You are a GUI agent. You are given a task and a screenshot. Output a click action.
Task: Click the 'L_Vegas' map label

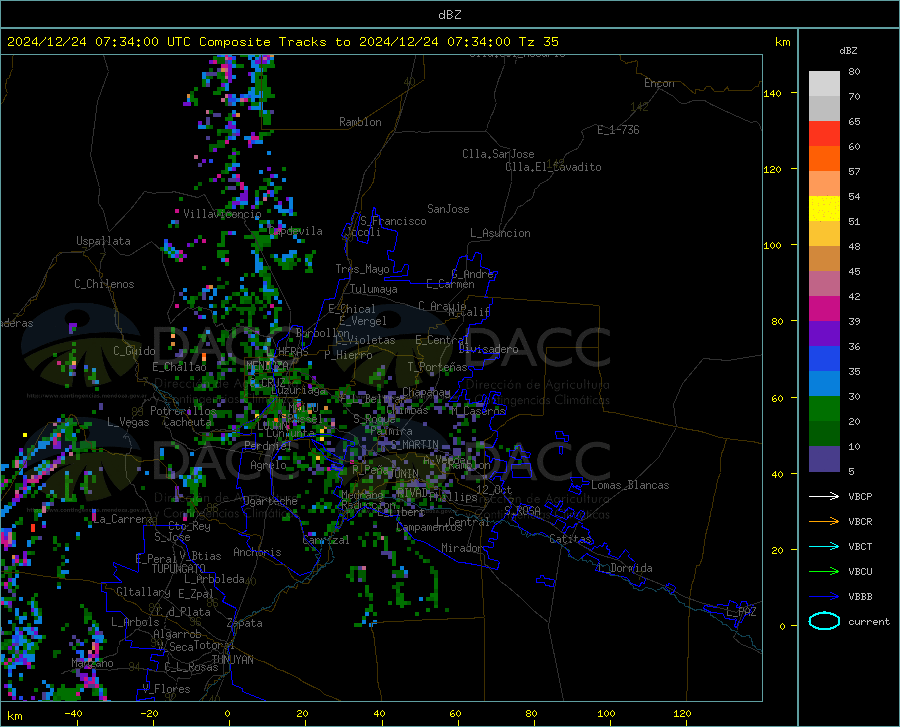[128, 422]
